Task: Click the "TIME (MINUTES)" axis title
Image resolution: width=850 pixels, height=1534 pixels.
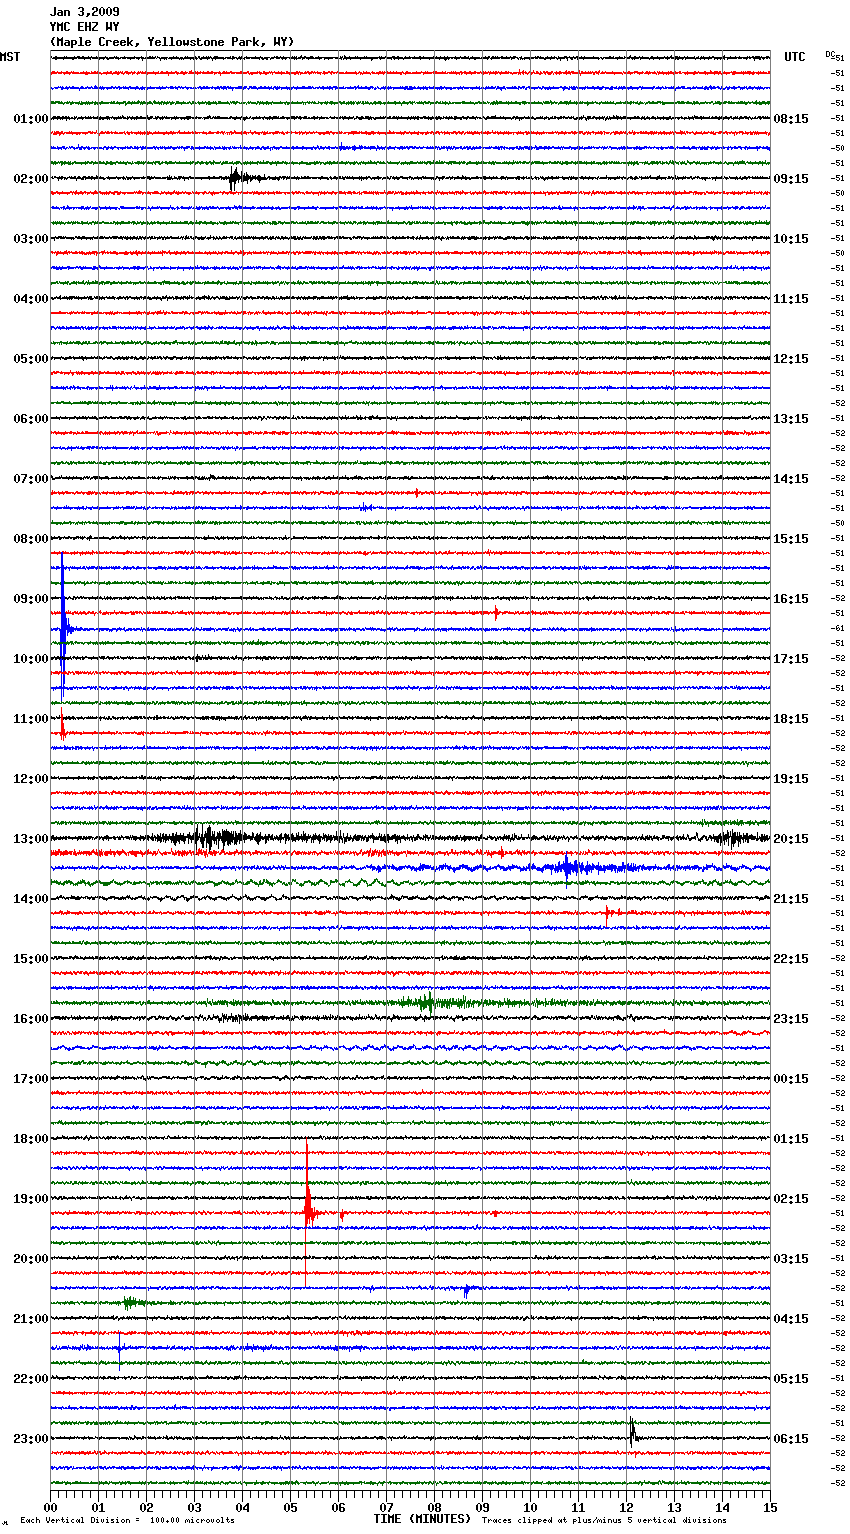Action: coord(422,1519)
